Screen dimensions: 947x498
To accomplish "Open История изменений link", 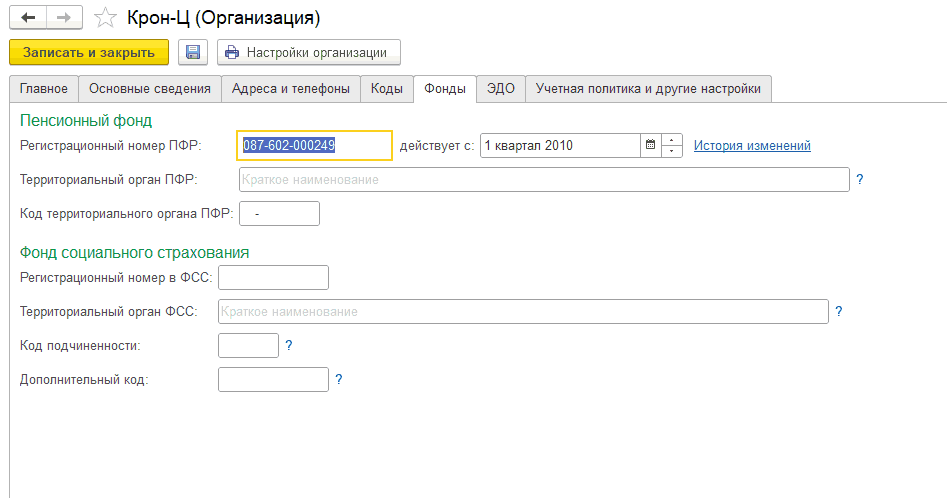I will (x=752, y=145).
